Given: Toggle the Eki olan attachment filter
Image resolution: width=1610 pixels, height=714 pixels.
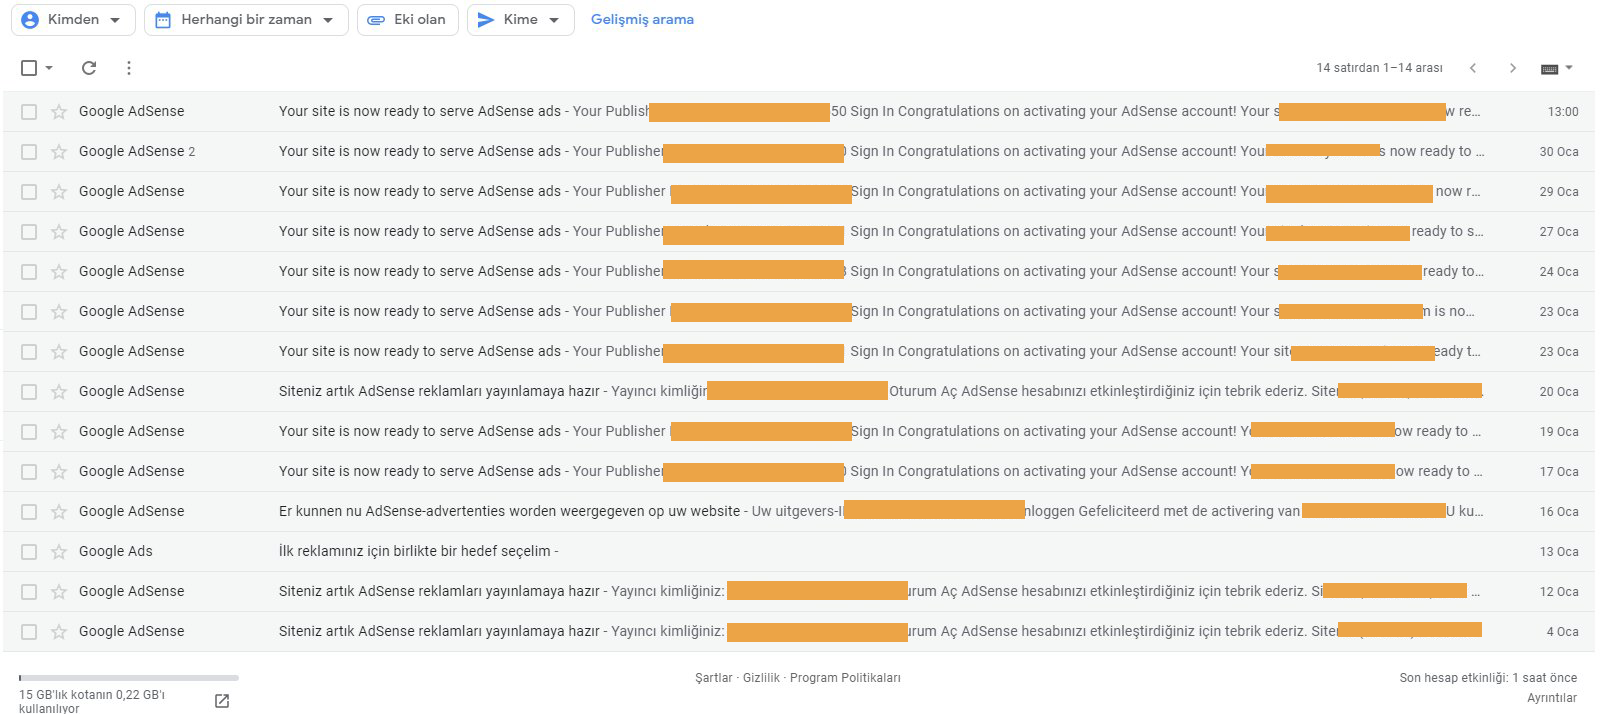Looking at the screenshot, I should pos(408,20).
